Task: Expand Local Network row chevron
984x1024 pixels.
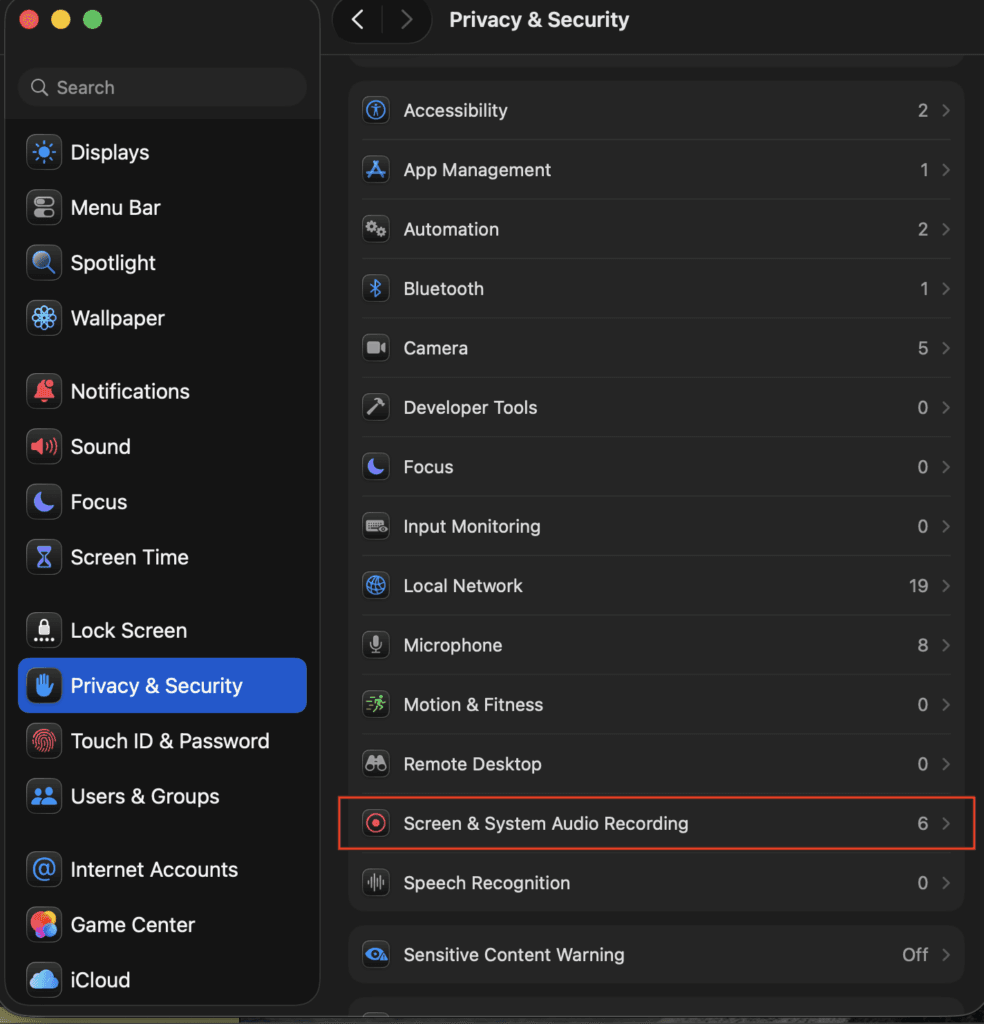Action: (945, 586)
